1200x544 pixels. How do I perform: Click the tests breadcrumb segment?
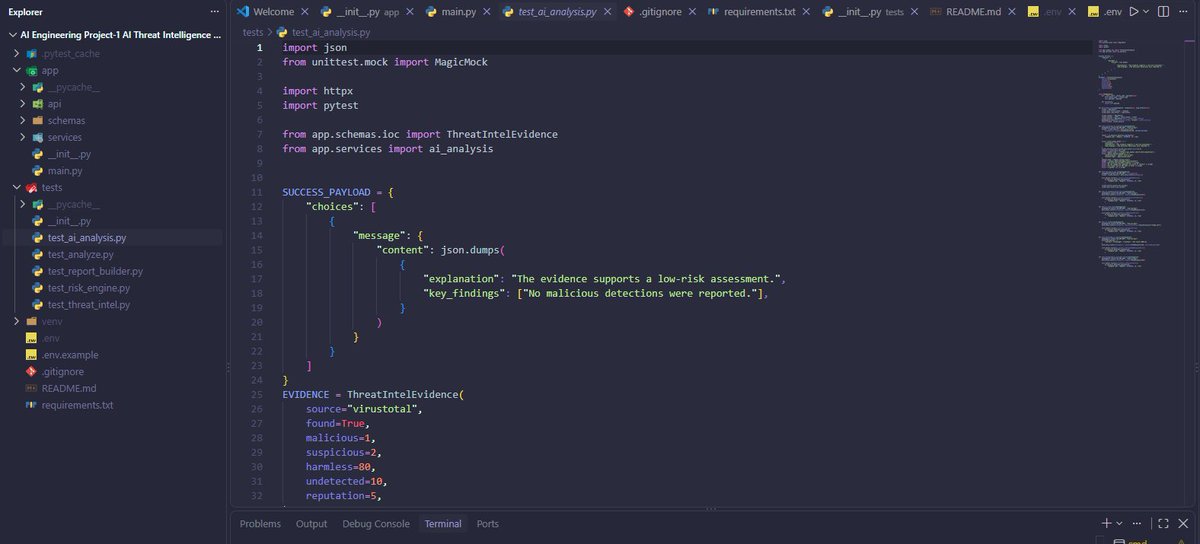[253, 32]
